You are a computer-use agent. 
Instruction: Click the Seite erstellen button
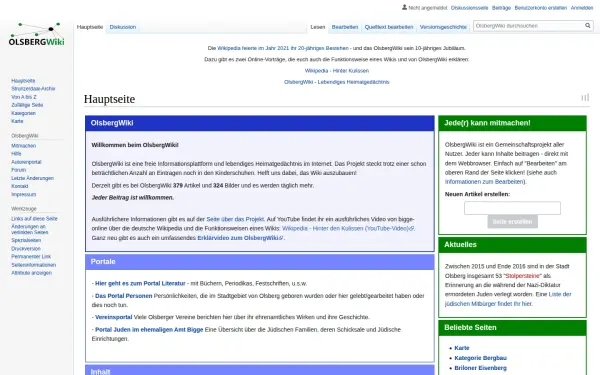pos(512,222)
